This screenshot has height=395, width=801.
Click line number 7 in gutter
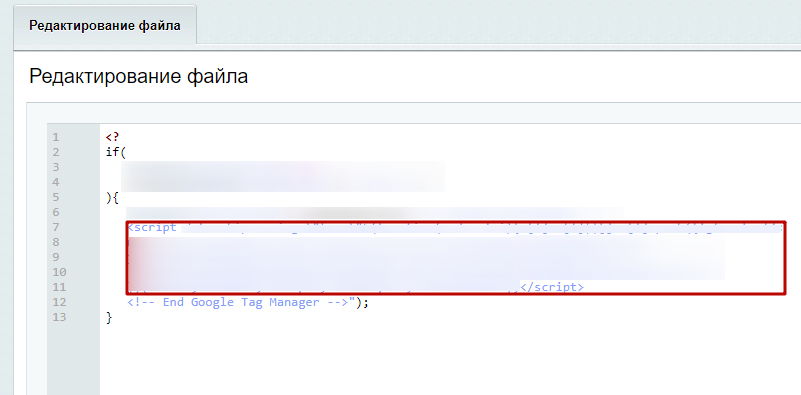click(56, 227)
